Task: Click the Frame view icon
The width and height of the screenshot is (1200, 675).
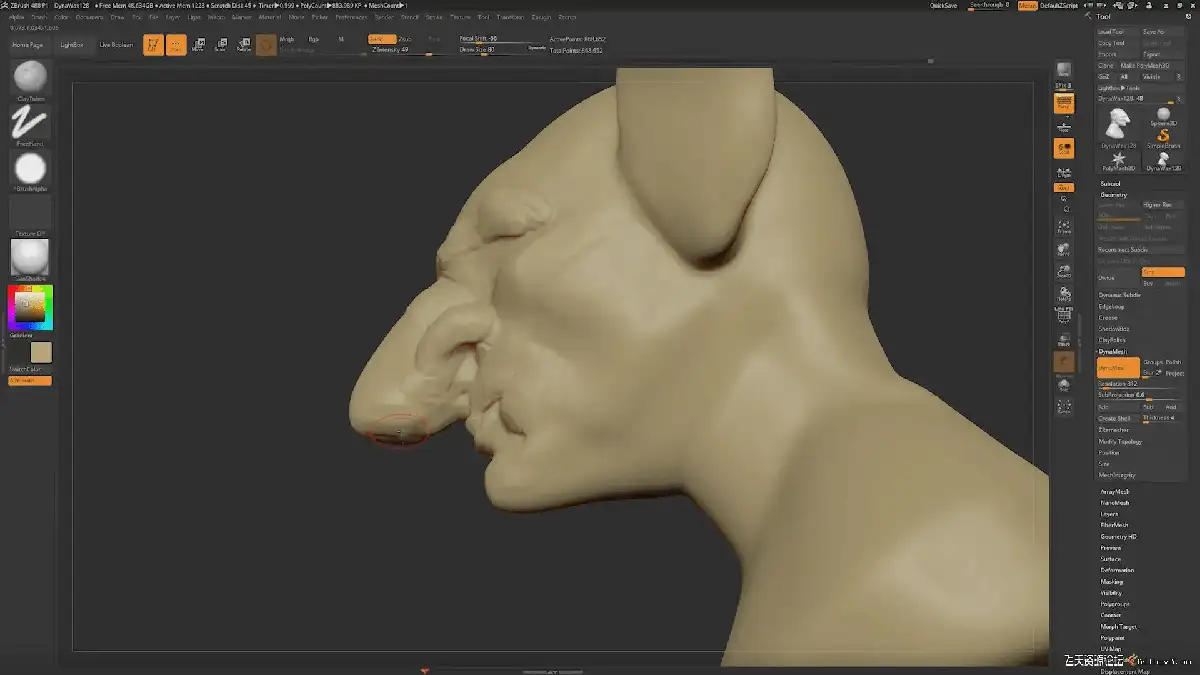Action: point(1064,227)
